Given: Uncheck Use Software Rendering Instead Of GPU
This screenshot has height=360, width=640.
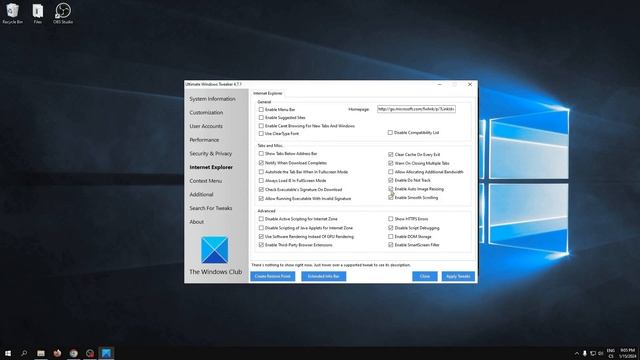Looking at the screenshot, I should 261,236.
